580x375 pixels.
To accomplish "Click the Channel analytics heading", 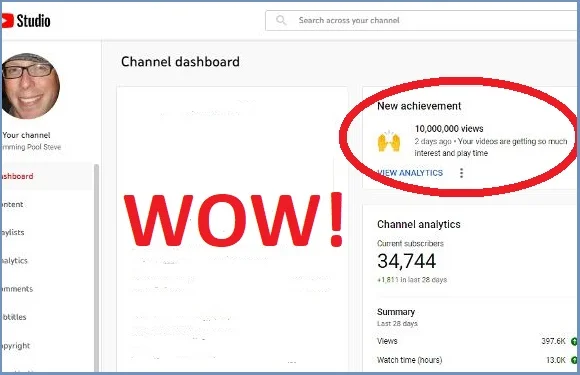I will pyautogui.click(x=419, y=224).
